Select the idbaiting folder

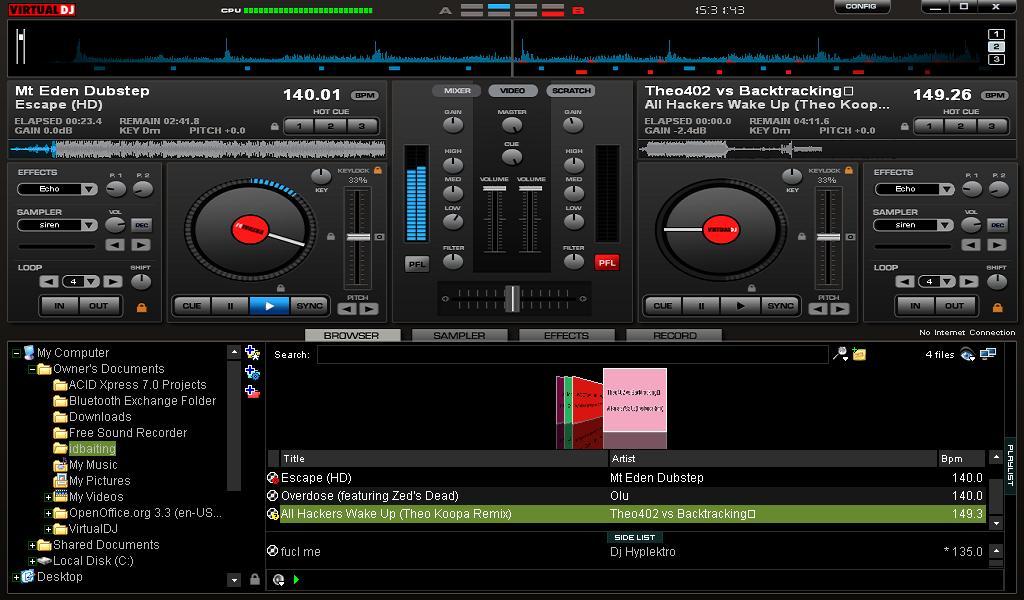tap(92, 449)
